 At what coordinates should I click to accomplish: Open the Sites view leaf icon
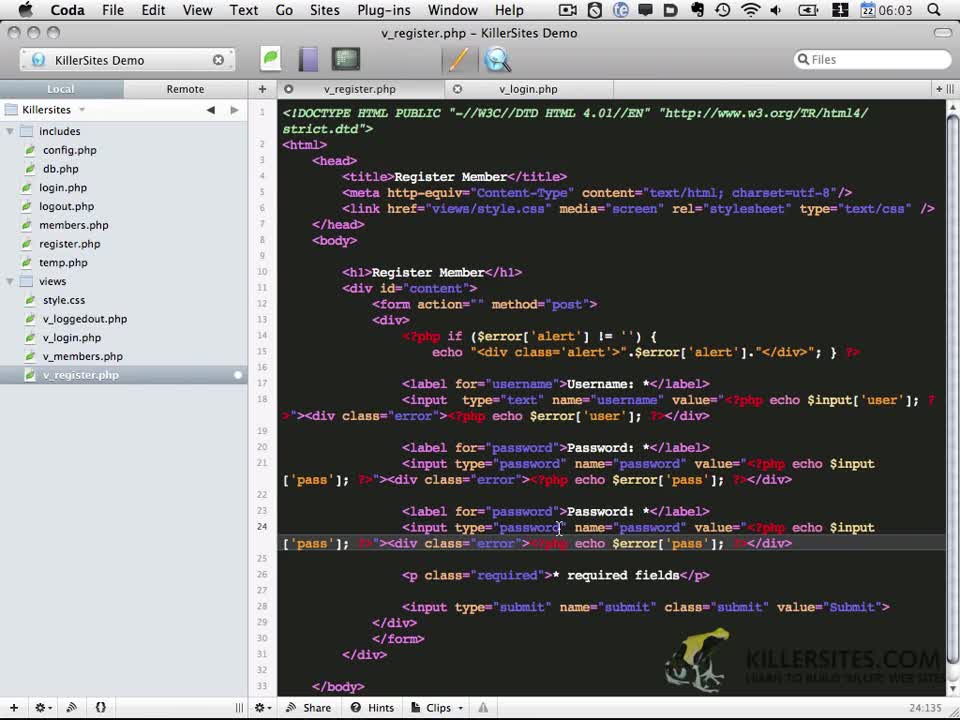tap(271, 59)
